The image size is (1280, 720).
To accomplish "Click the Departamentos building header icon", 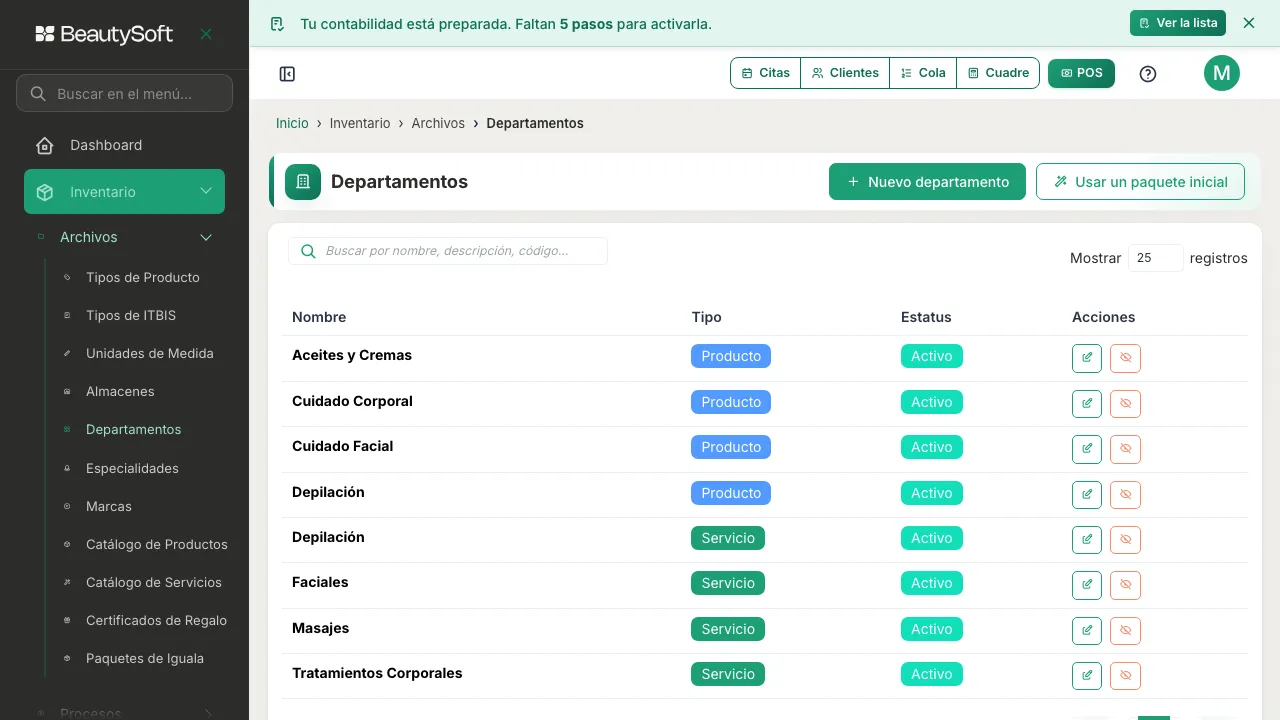I will 303,182.
